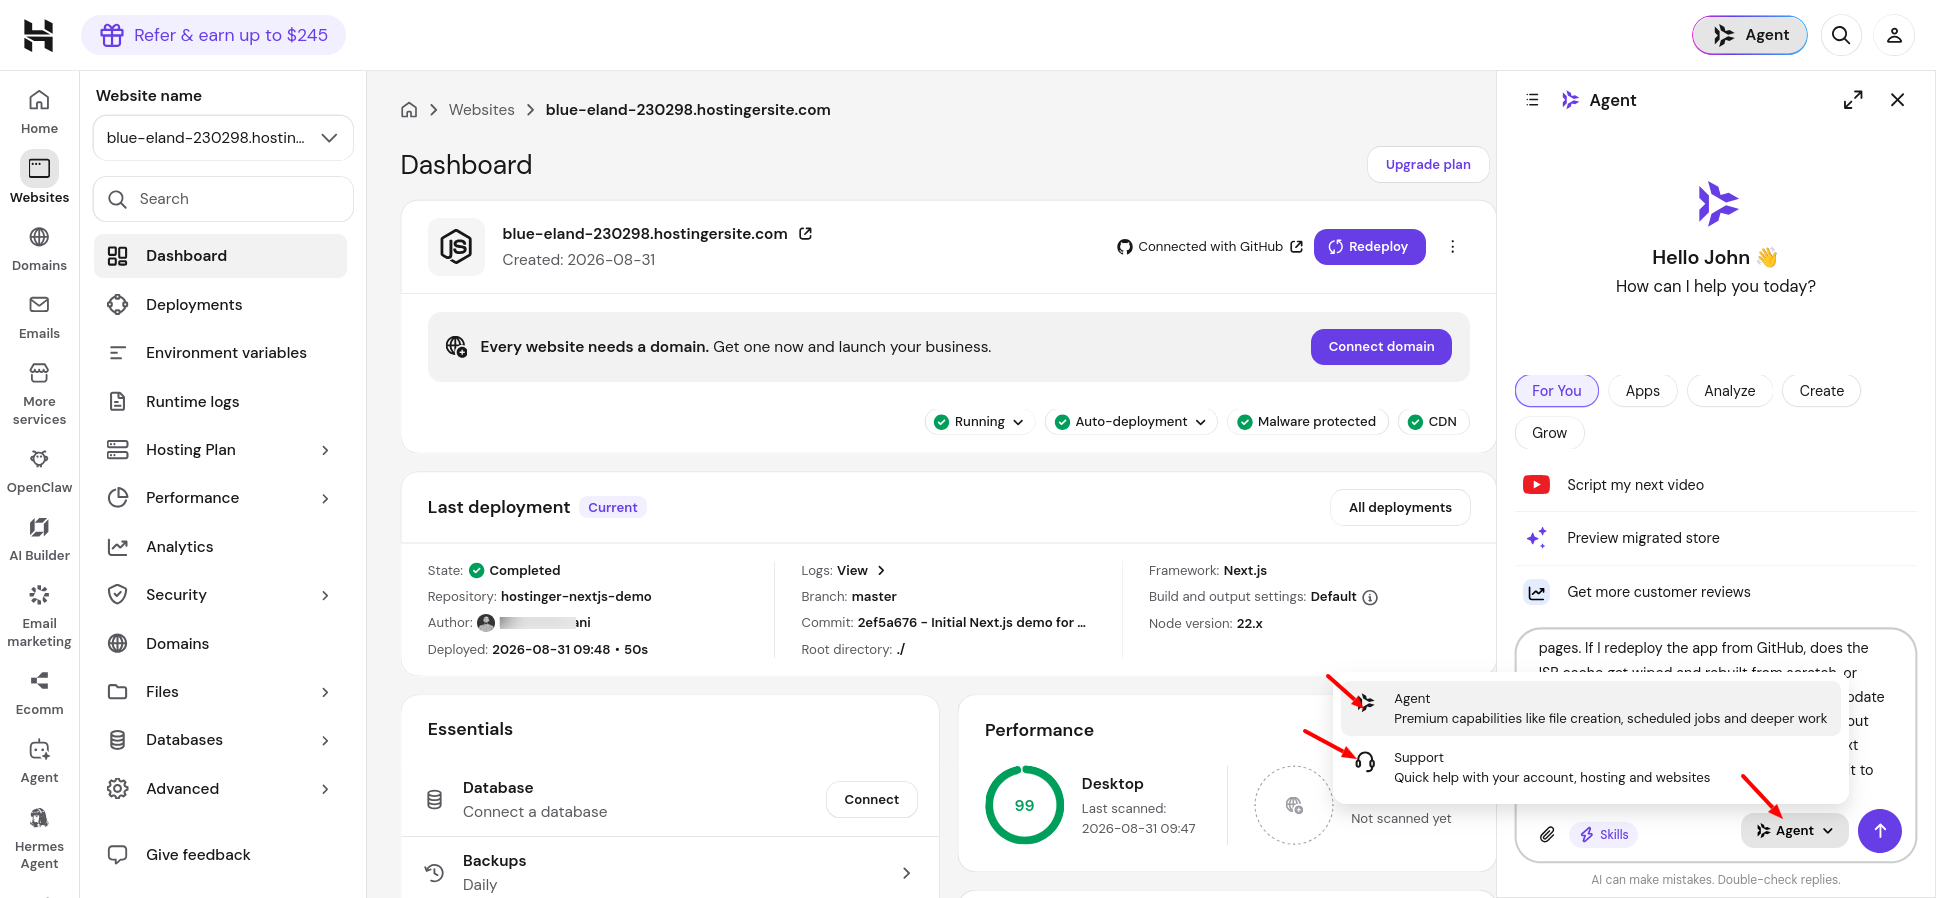Click the search magnifier in top bar
The width and height of the screenshot is (1936, 898).
(x=1841, y=35)
